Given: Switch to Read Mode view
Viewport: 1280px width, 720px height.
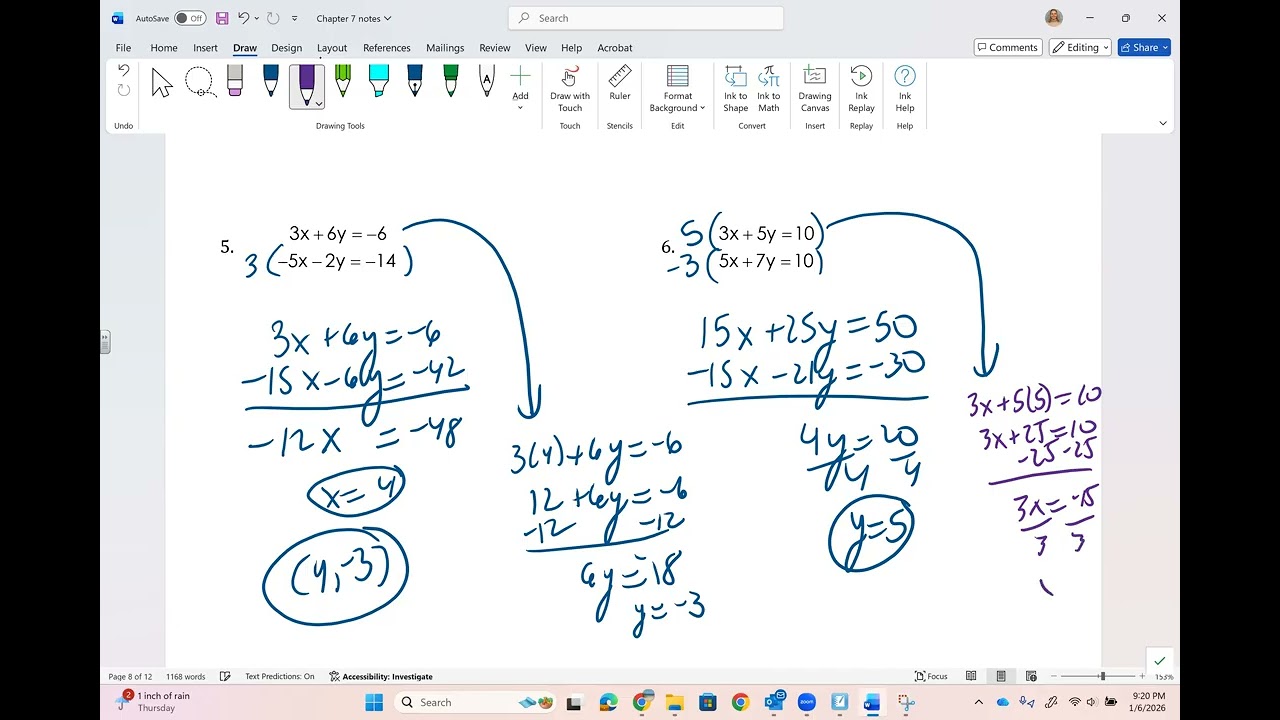Looking at the screenshot, I should click(970, 677).
